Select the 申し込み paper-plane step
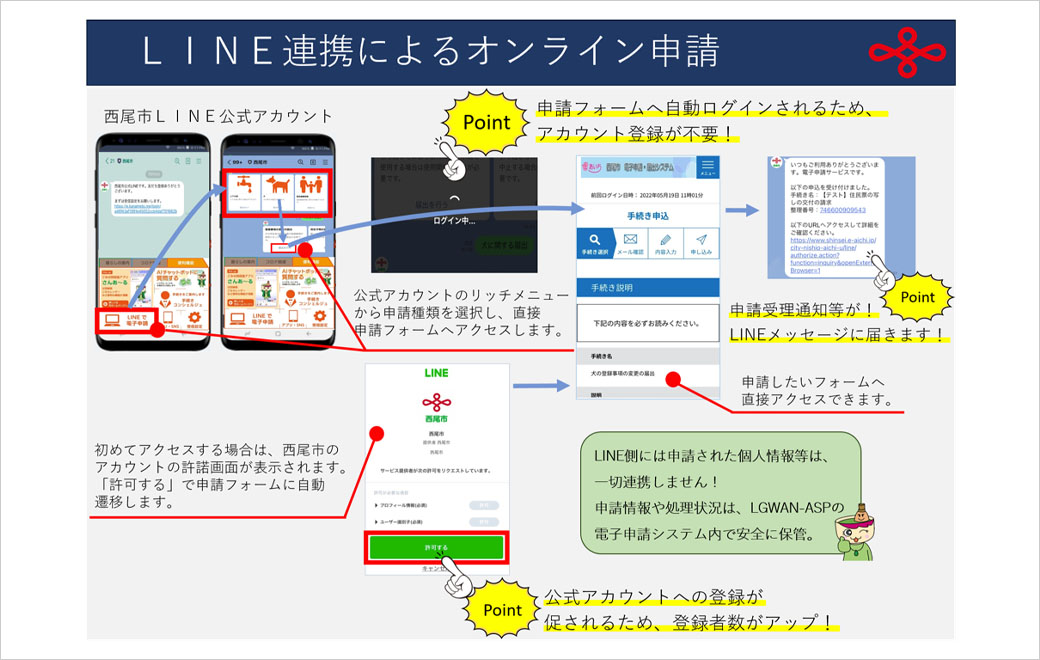Viewport: 1040px width, 660px height. pyautogui.click(x=701, y=243)
